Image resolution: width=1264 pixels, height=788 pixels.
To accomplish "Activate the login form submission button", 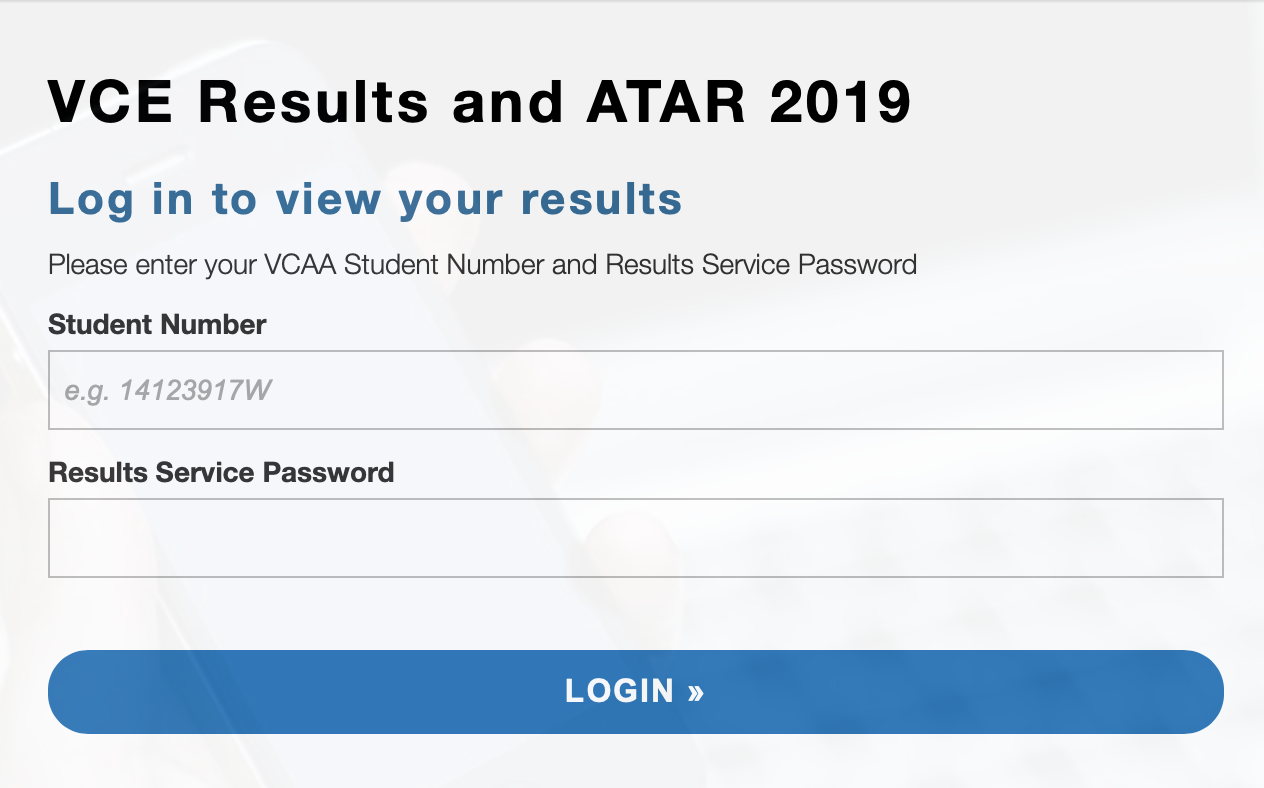I will point(636,691).
